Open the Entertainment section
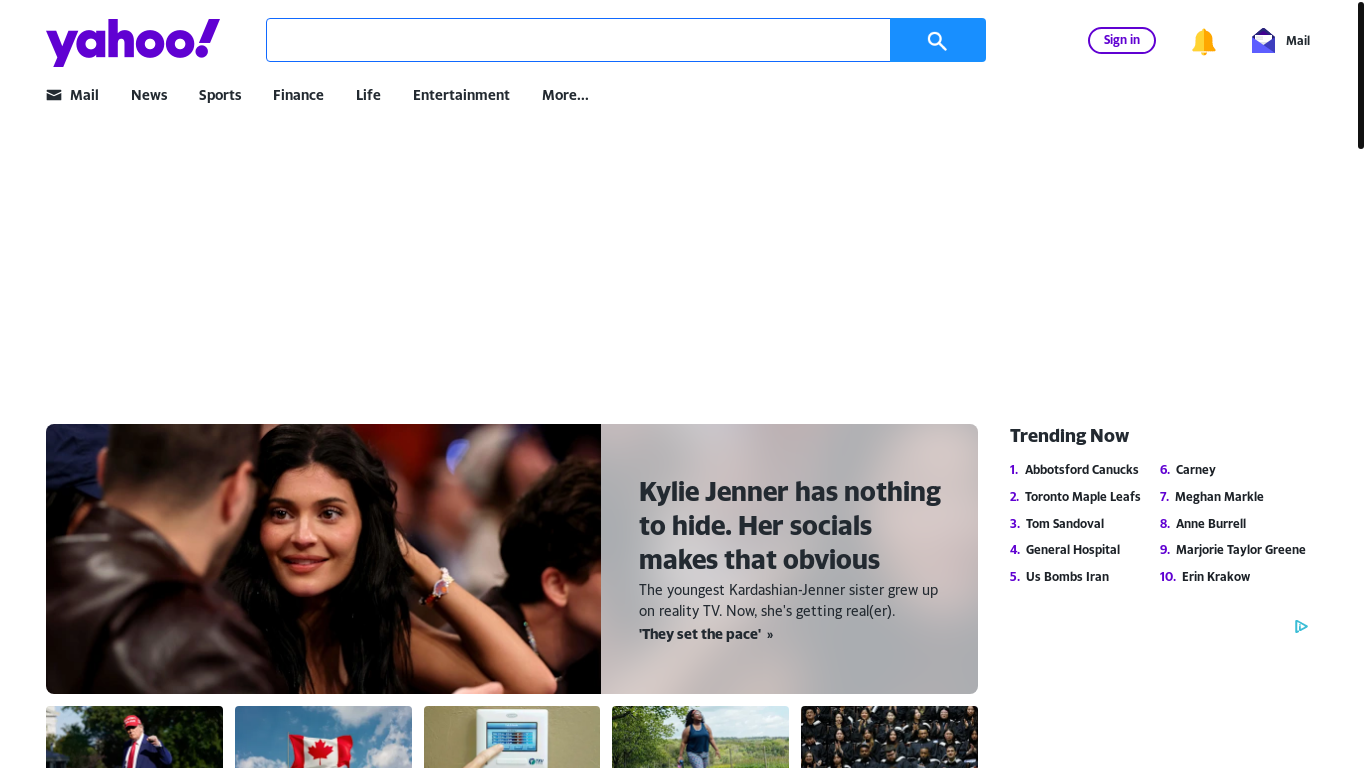 [461, 95]
